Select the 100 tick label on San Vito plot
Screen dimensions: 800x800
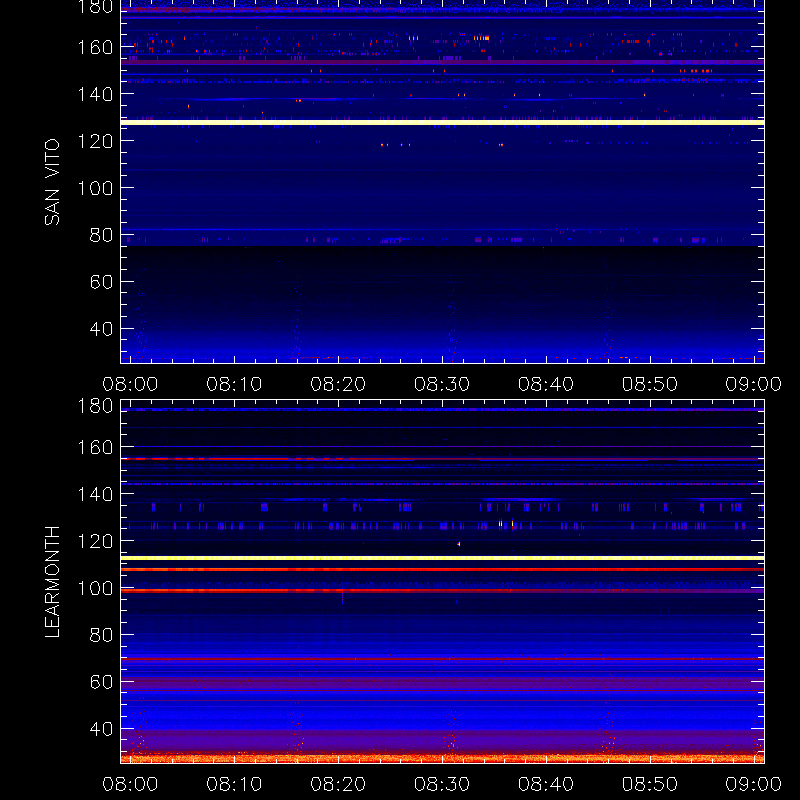(95, 188)
